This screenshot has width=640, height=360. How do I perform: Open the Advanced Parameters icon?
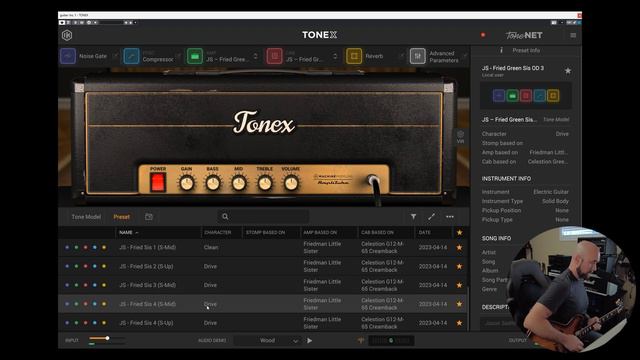point(418,56)
